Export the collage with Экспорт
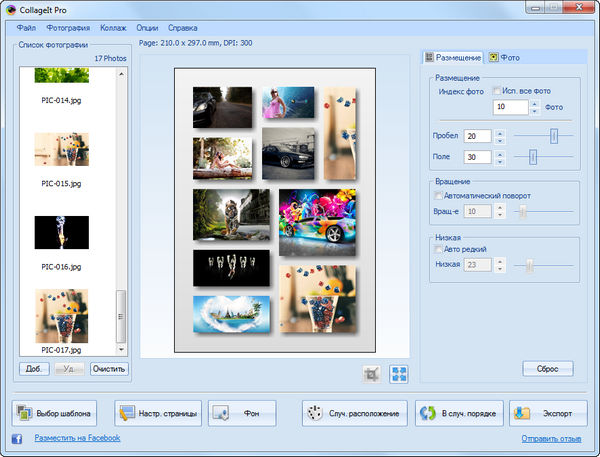 548,413
